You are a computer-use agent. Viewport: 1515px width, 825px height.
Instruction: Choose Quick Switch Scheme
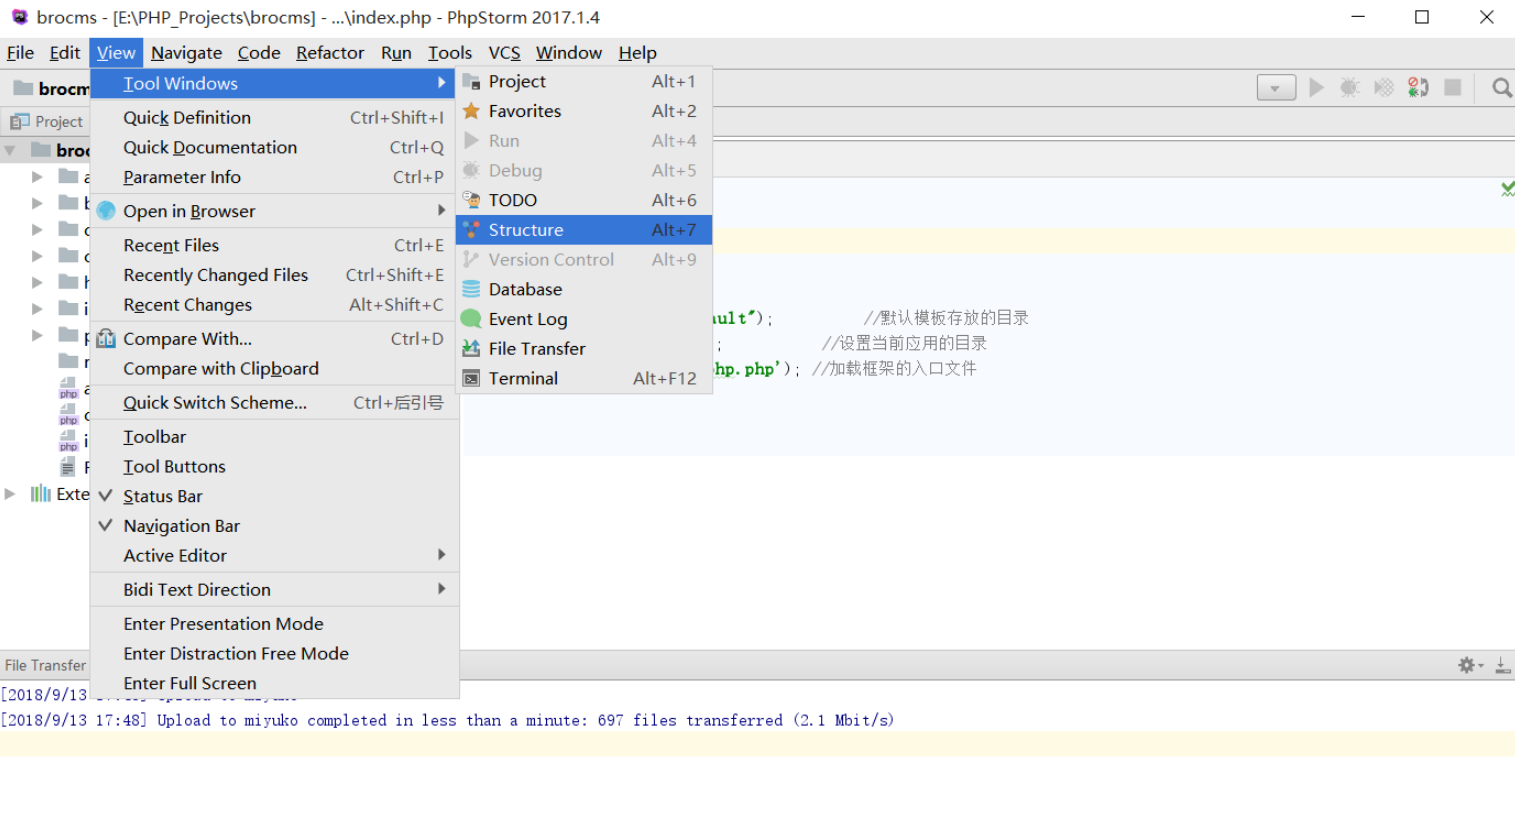275,403
